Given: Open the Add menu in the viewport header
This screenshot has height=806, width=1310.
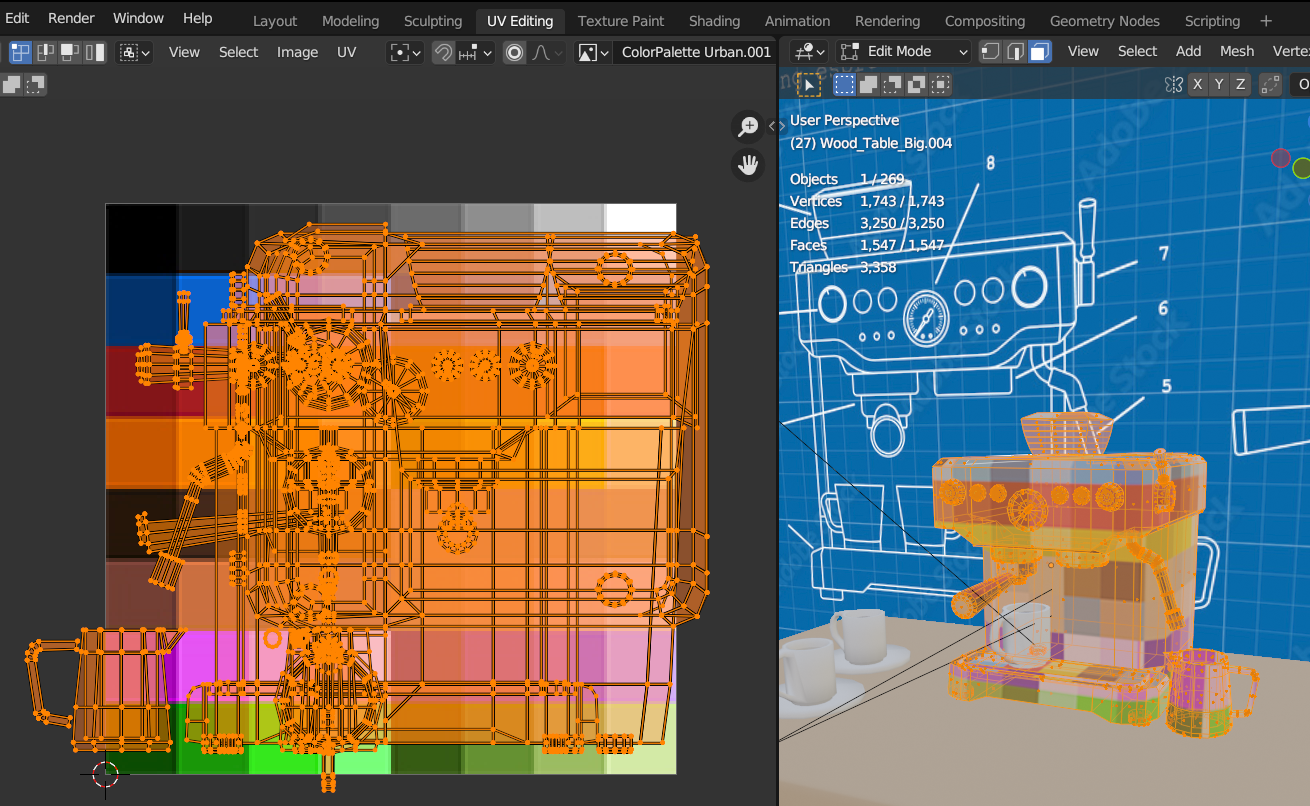Looking at the screenshot, I should point(1188,51).
